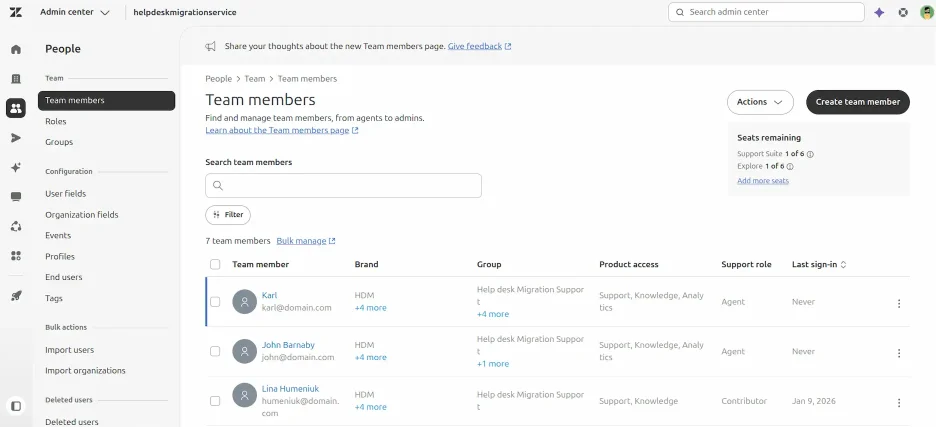The height and width of the screenshot is (427, 936).
Task: Click the Search team members field
Action: [343, 186]
